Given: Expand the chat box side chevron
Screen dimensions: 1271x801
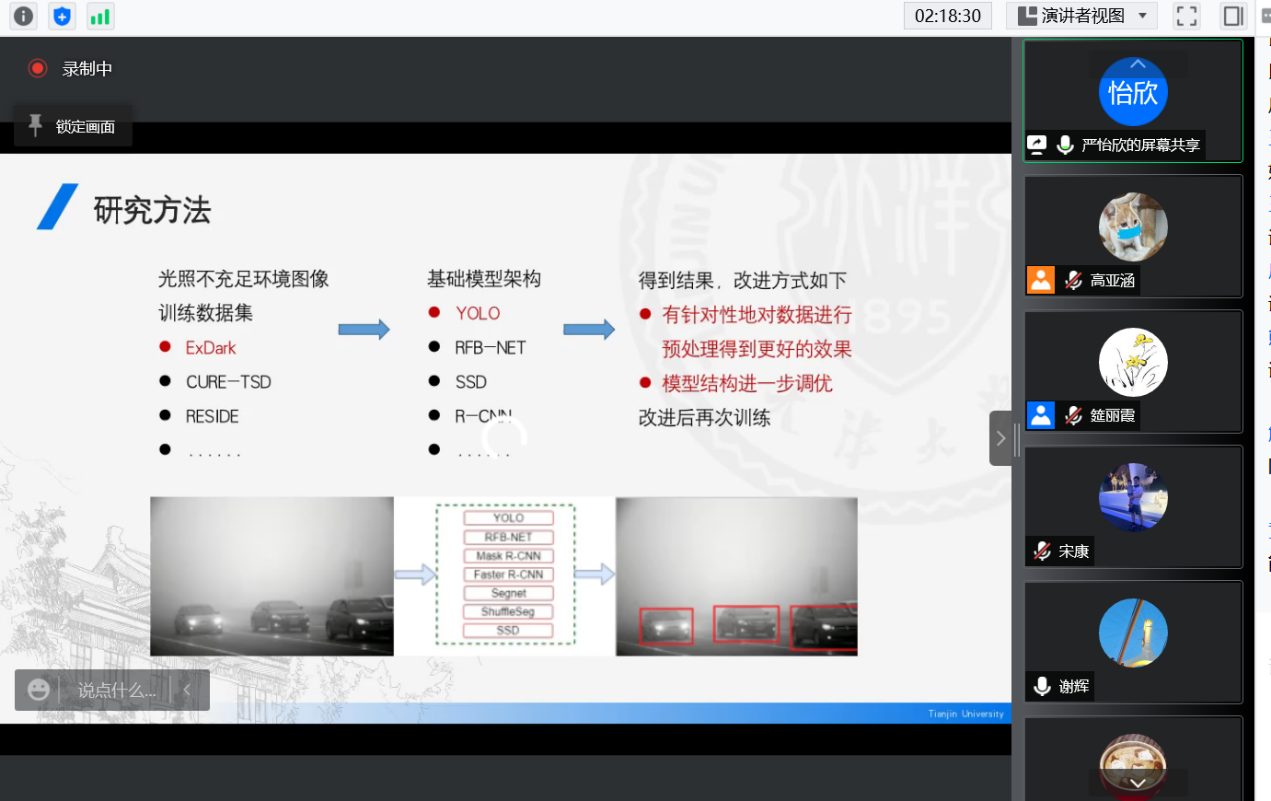Looking at the screenshot, I should pyautogui.click(x=187, y=690).
